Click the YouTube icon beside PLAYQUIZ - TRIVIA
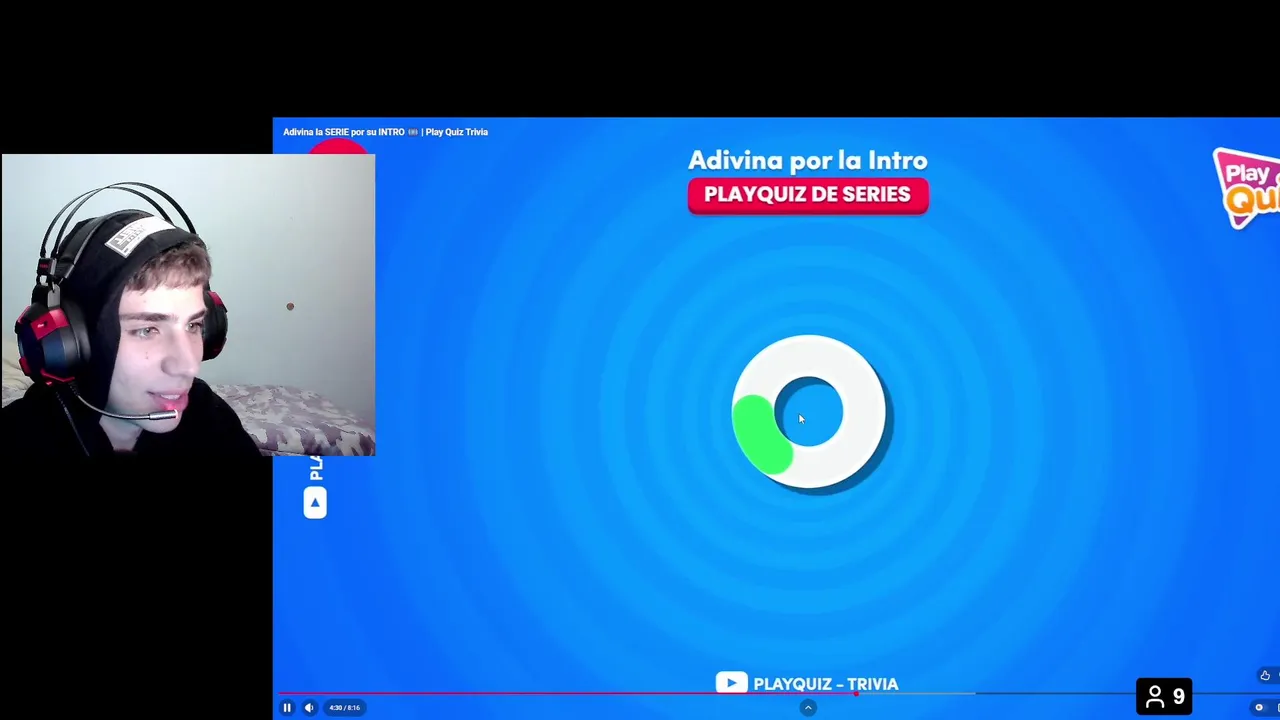The image size is (1280, 720). (731, 684)
